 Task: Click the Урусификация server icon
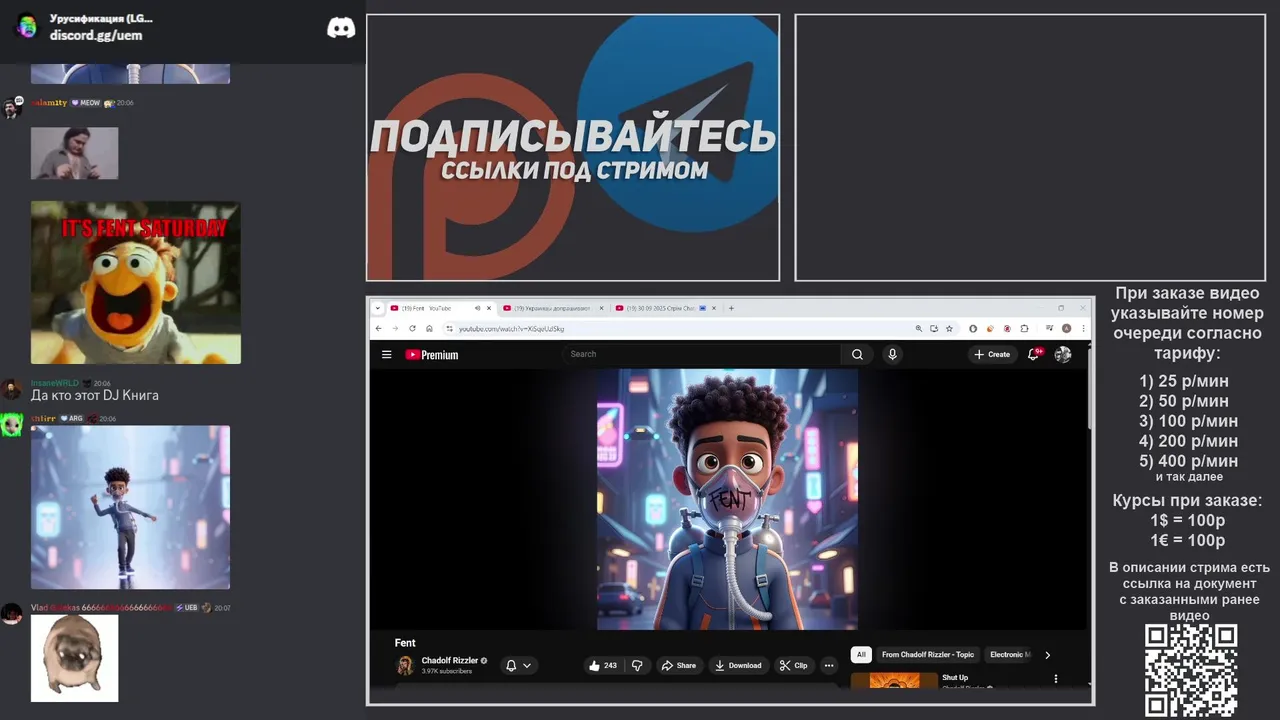coord(27,27)
